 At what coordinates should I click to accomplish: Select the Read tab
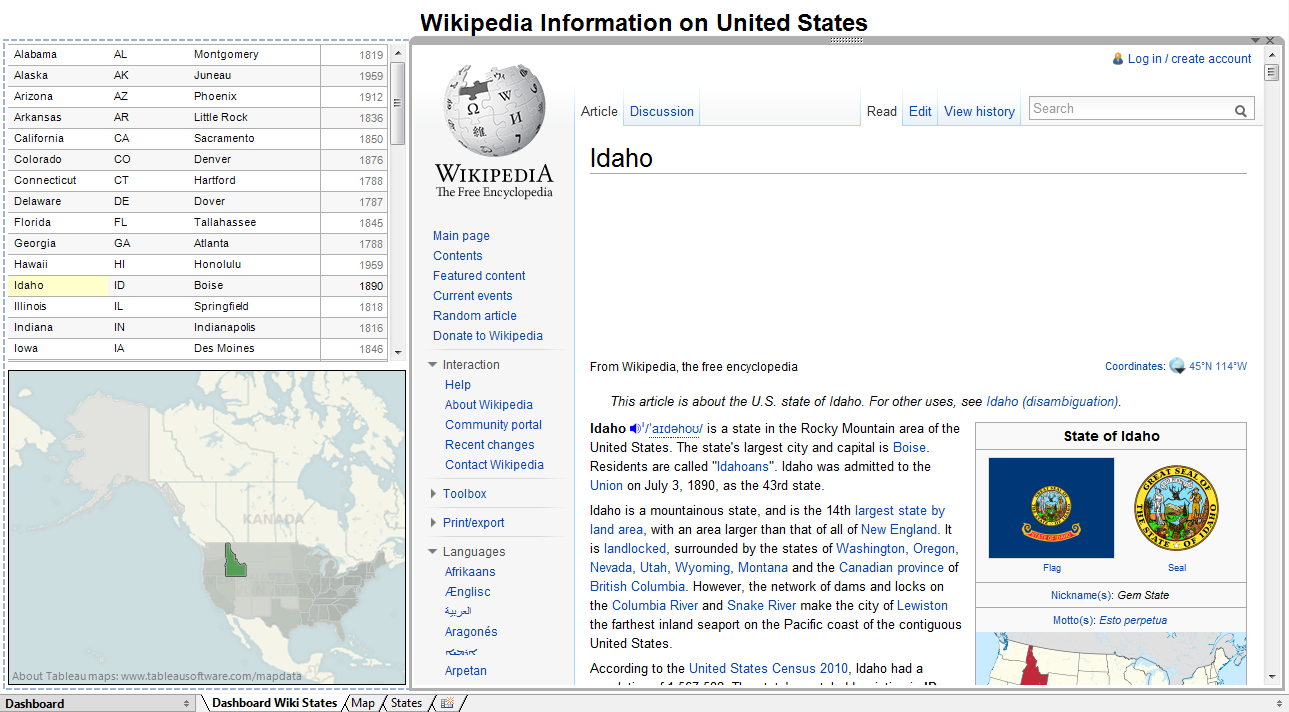881,111
